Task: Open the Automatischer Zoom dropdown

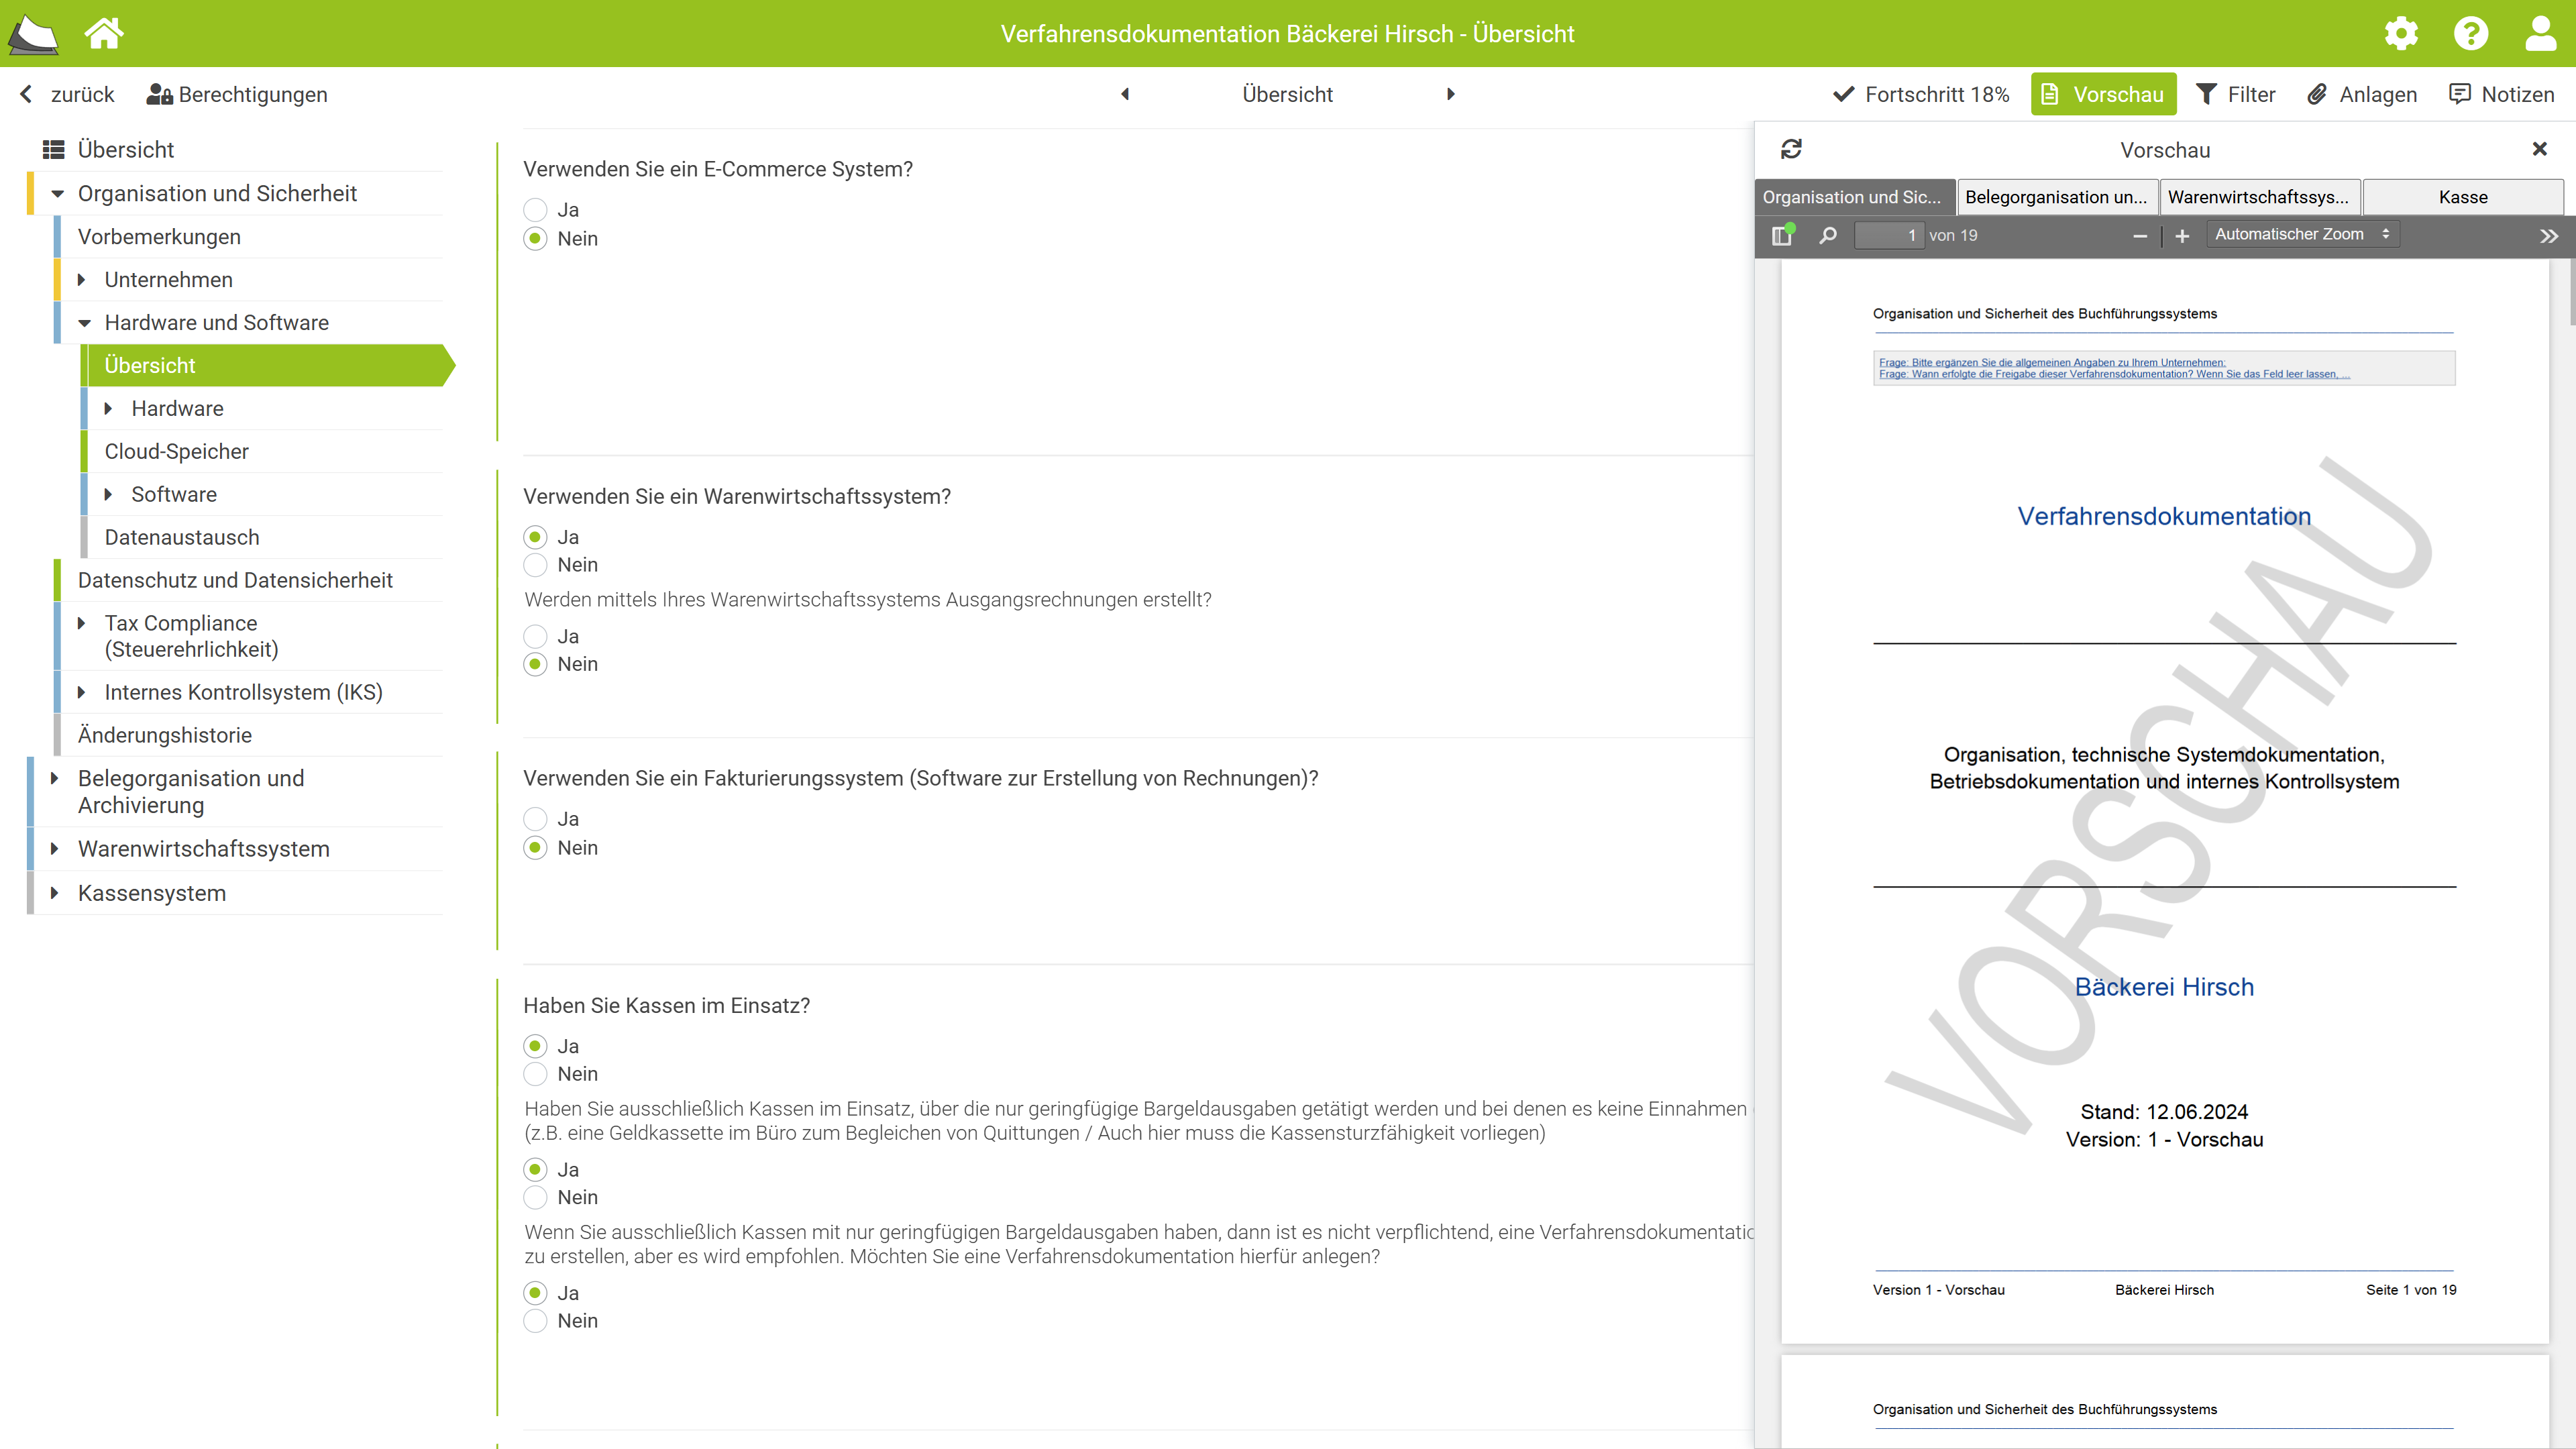Action: [2302, 234]
